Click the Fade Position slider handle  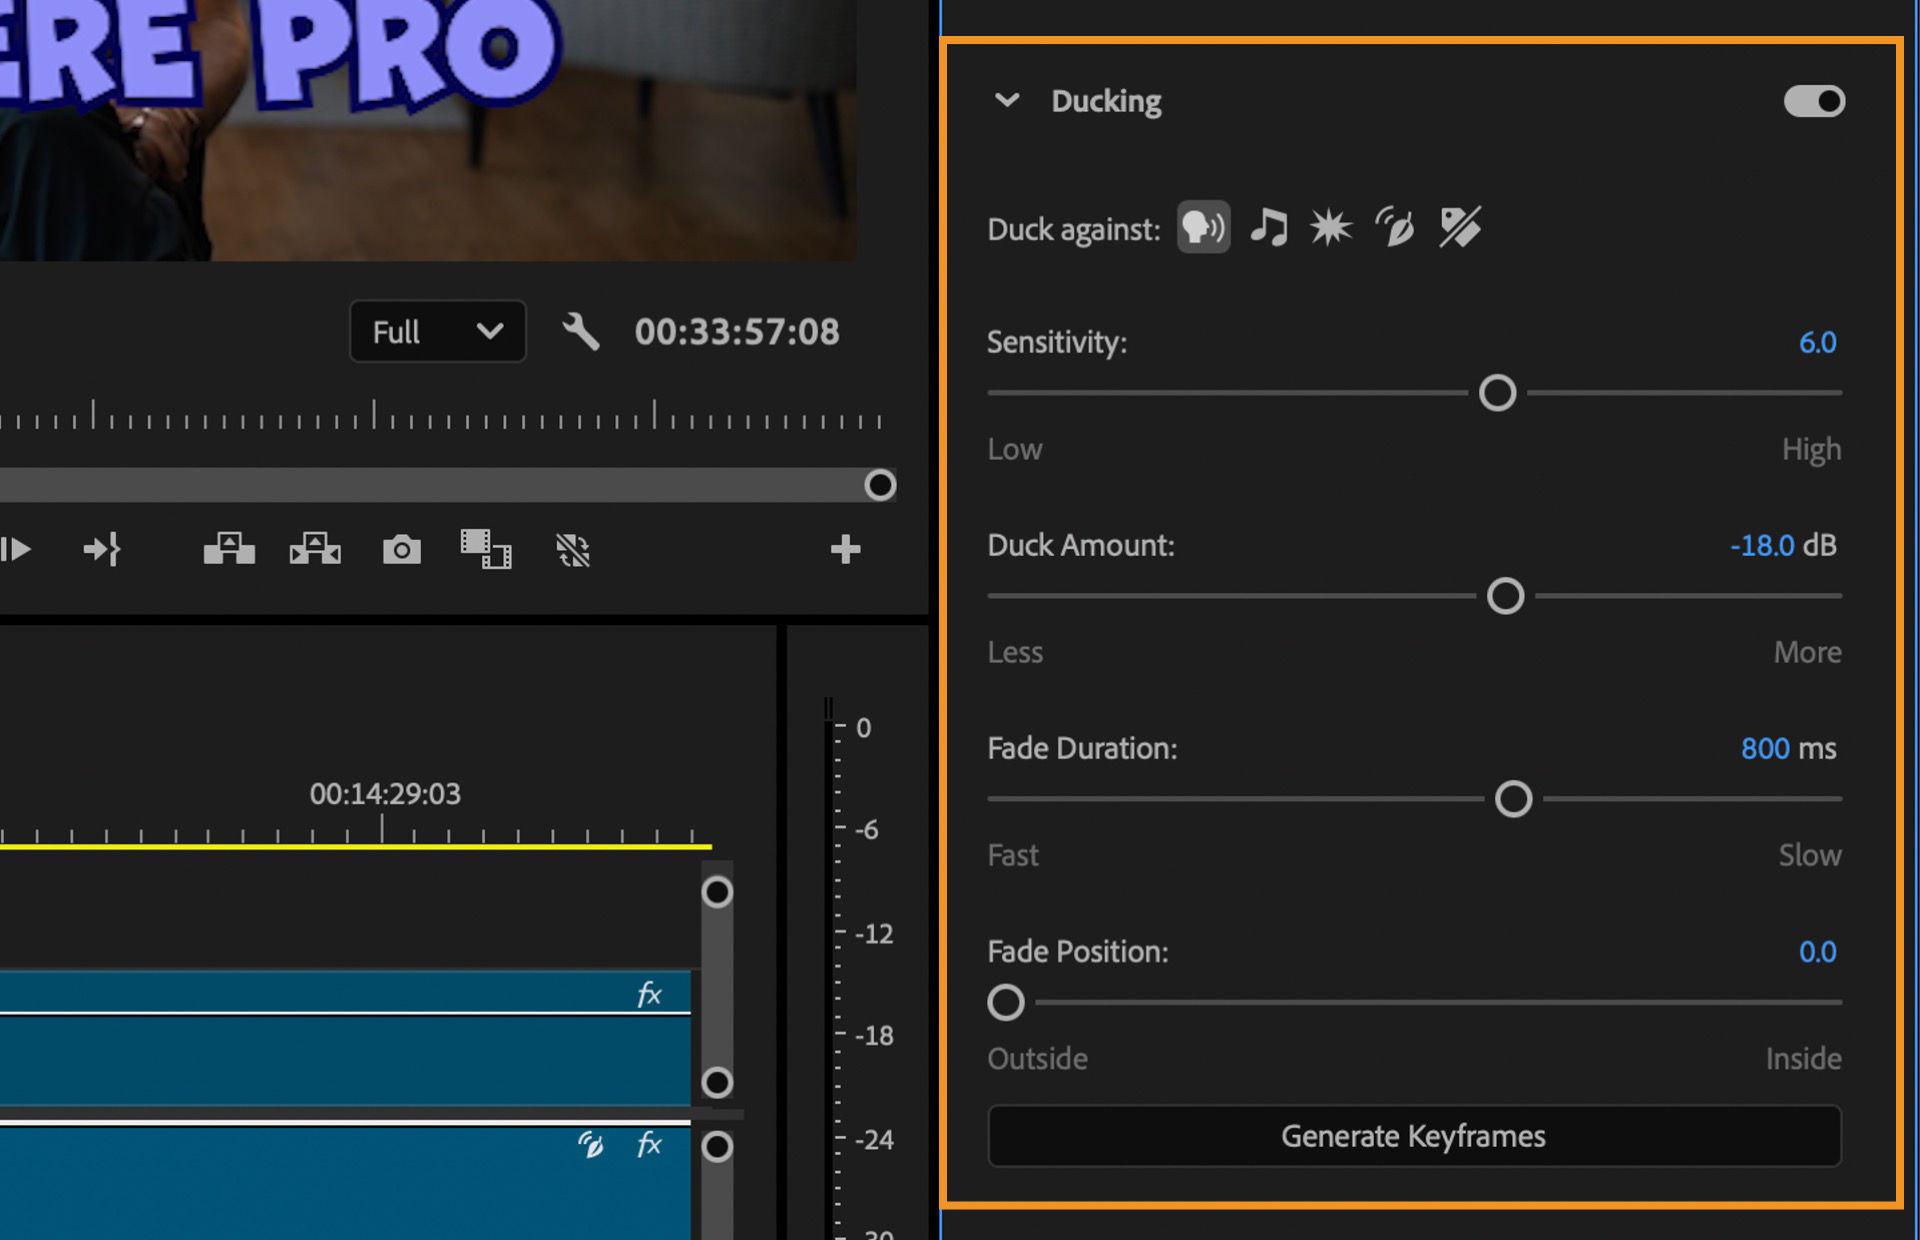point(1007,1002)
